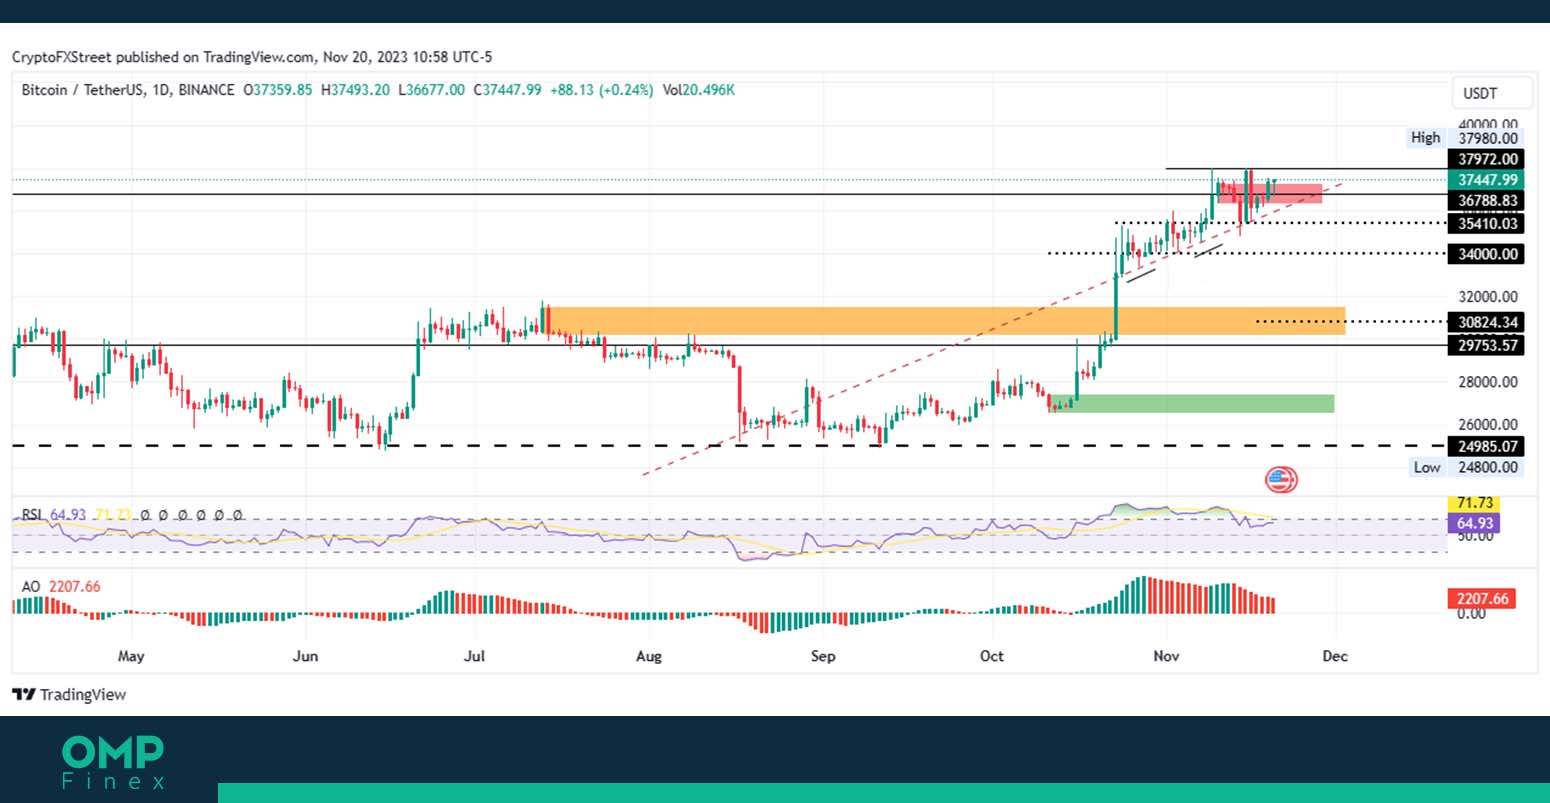This screenshot has height=803, width=1550.
Task: Open the USDT currency selector box
Action: pos(1492,93)
